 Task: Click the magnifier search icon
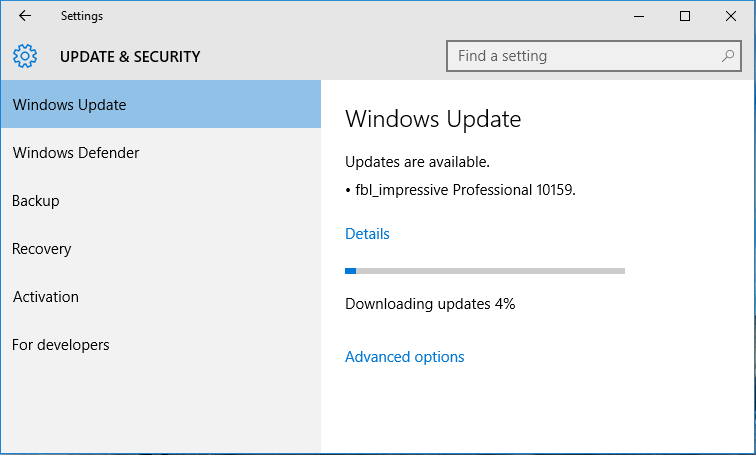coord(728,56)
